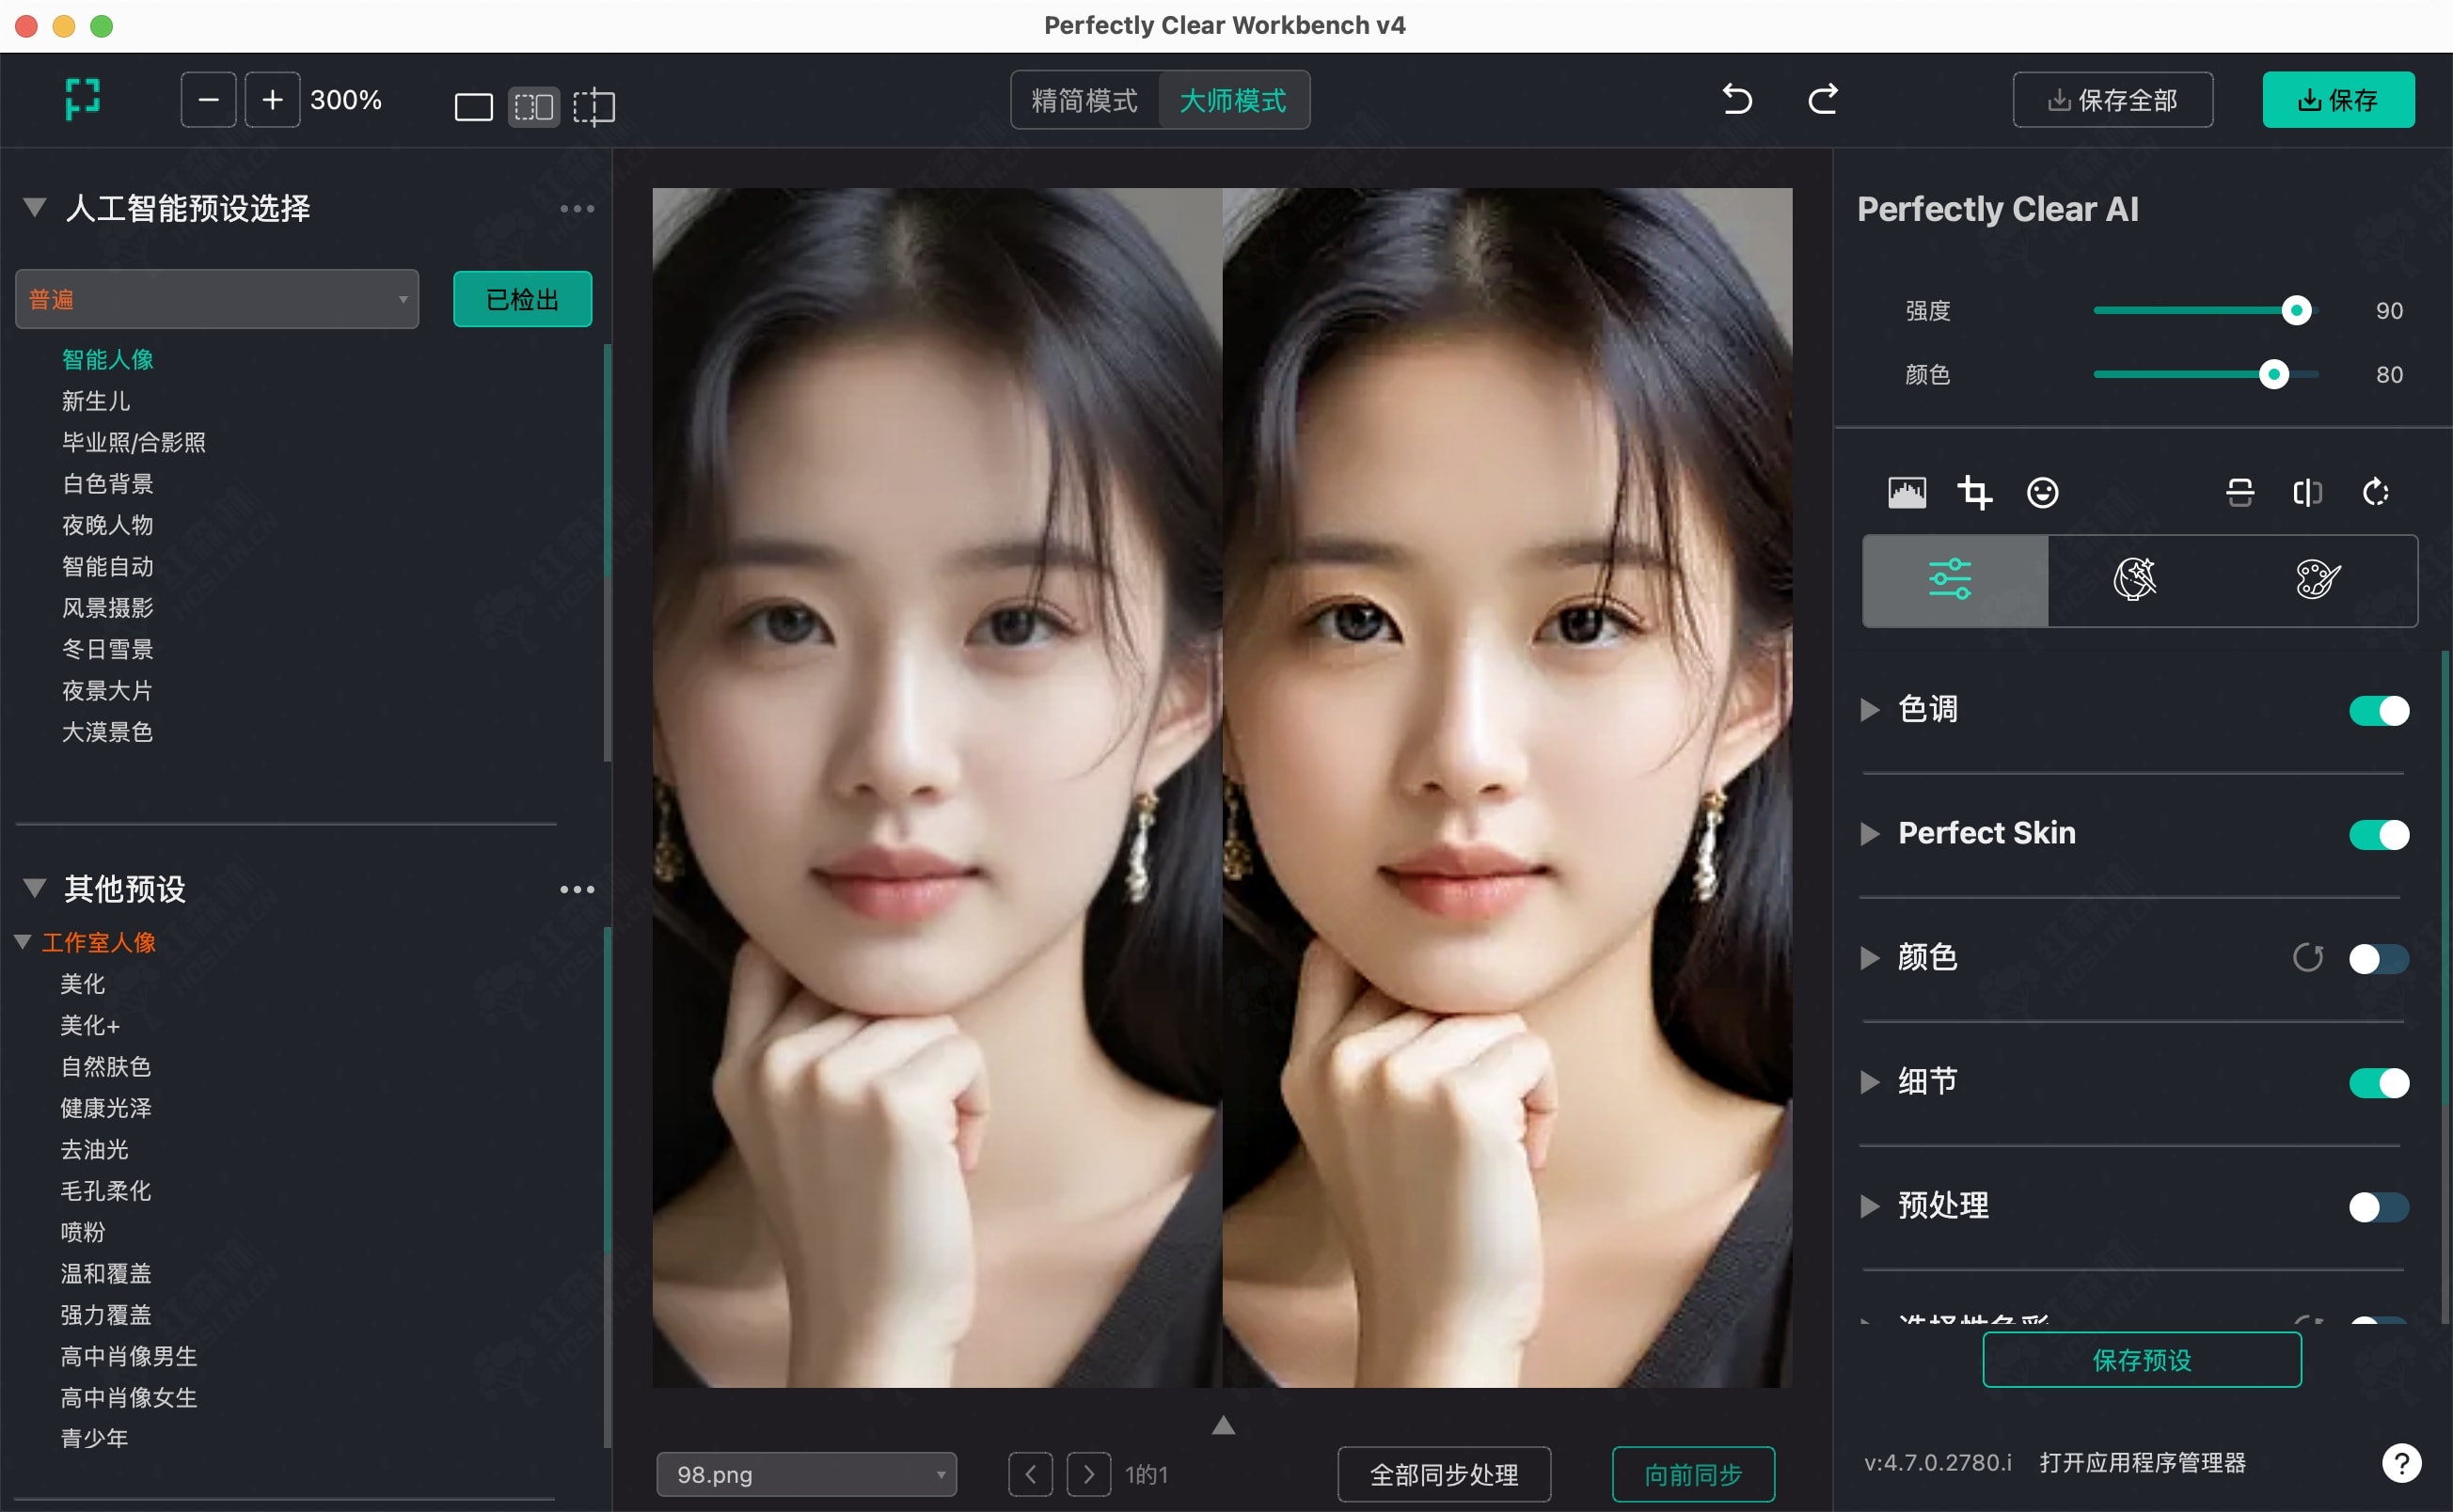Open the 普遍 preset category dropdown
This screenshot has width=2453, height=1512.
pyautogui.click(x=217, y=299)
